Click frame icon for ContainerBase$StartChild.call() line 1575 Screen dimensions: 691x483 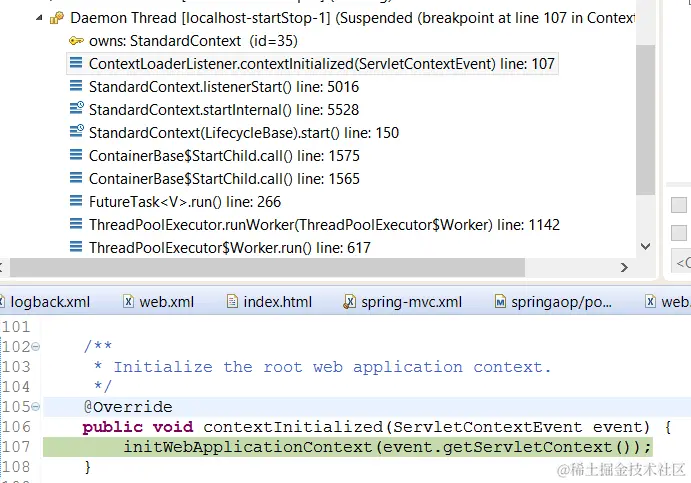pyautogui.click(x=76, y=155)
